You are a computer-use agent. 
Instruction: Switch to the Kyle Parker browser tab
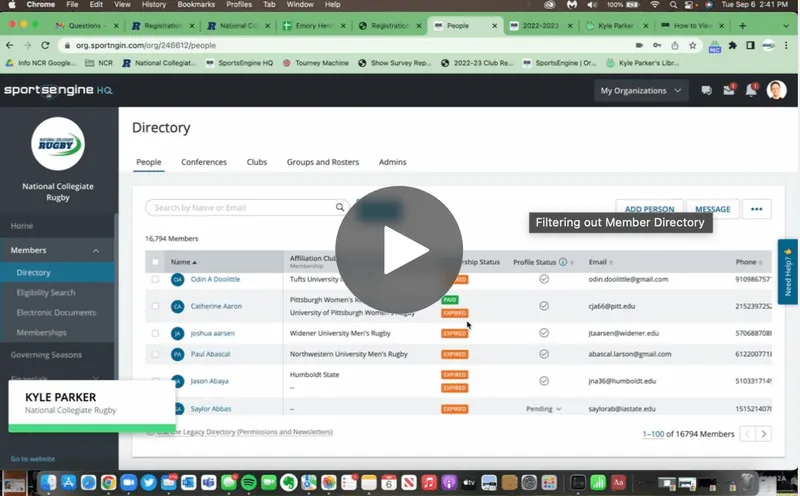[x=617, y=26]
